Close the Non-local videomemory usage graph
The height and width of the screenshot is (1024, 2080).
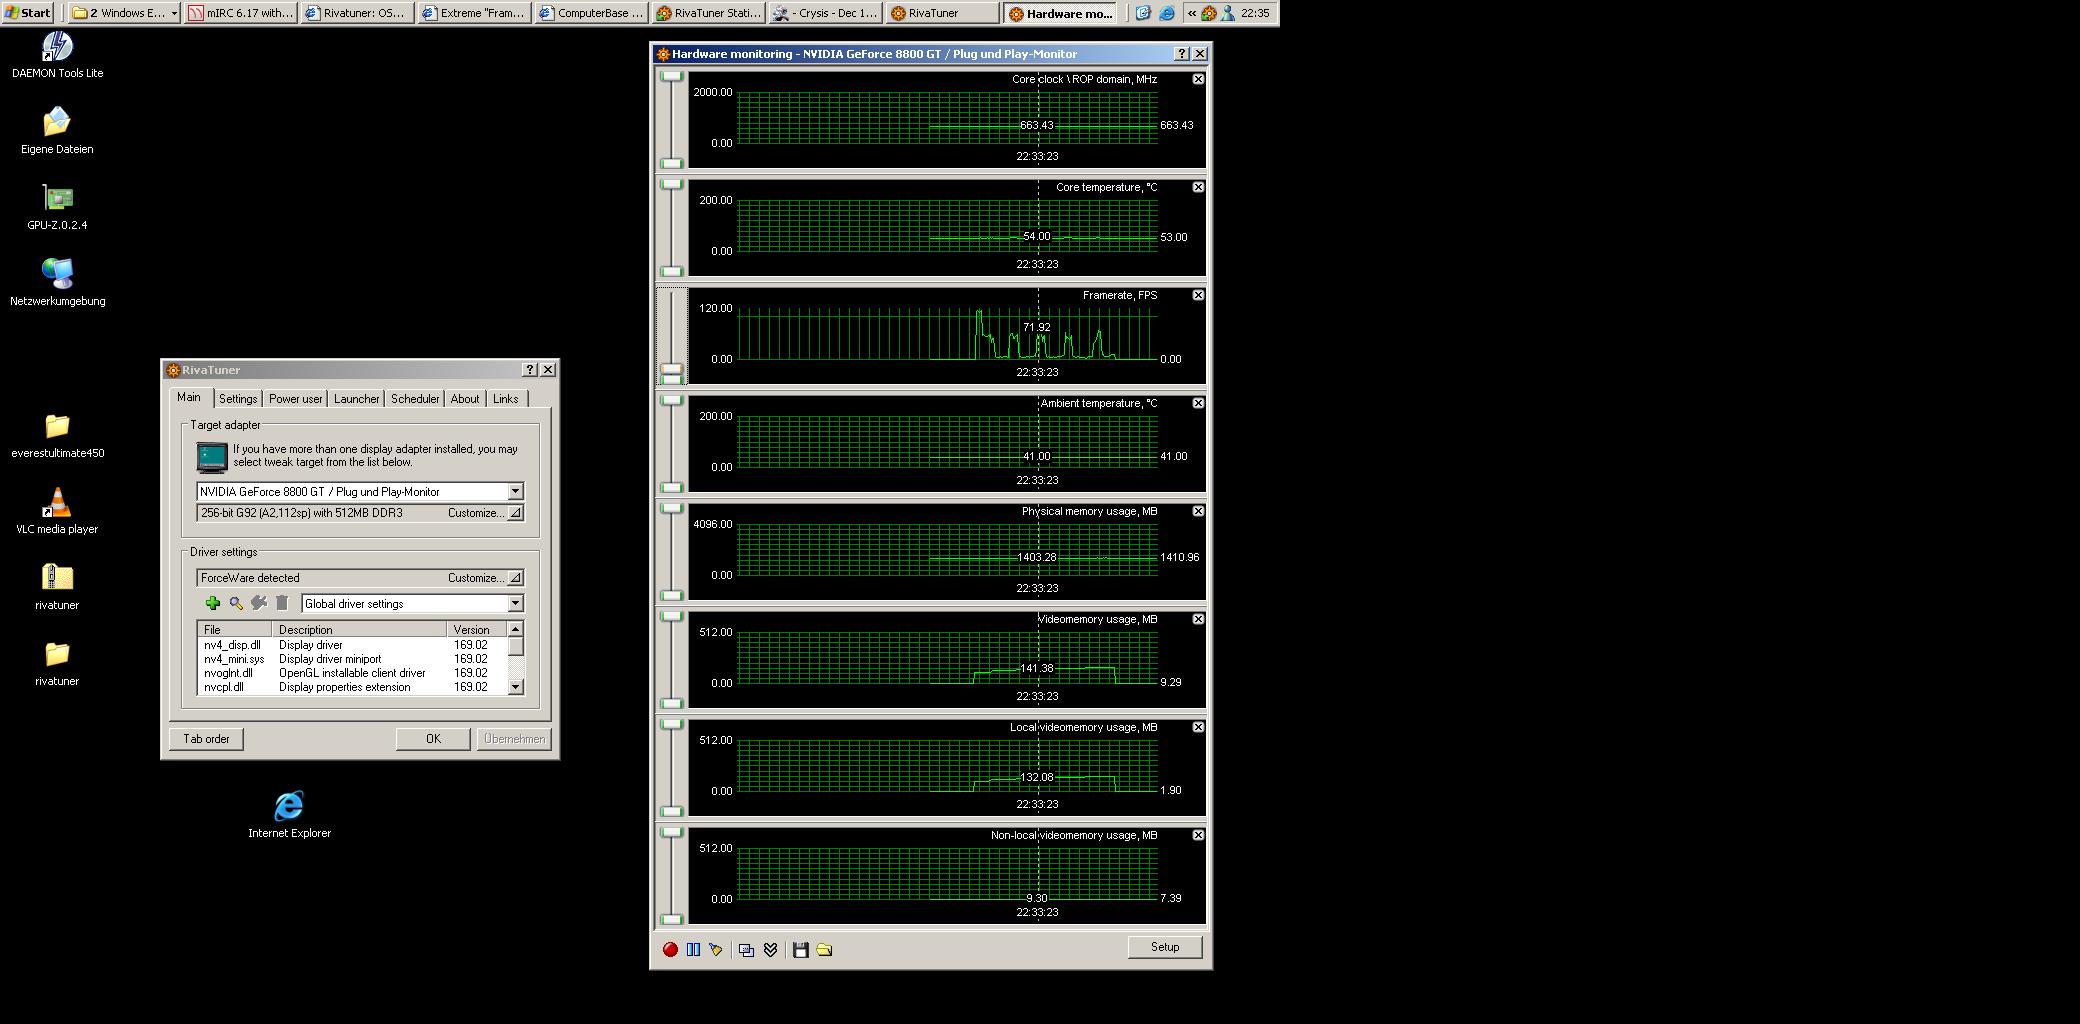click(x=1198, y=835)
